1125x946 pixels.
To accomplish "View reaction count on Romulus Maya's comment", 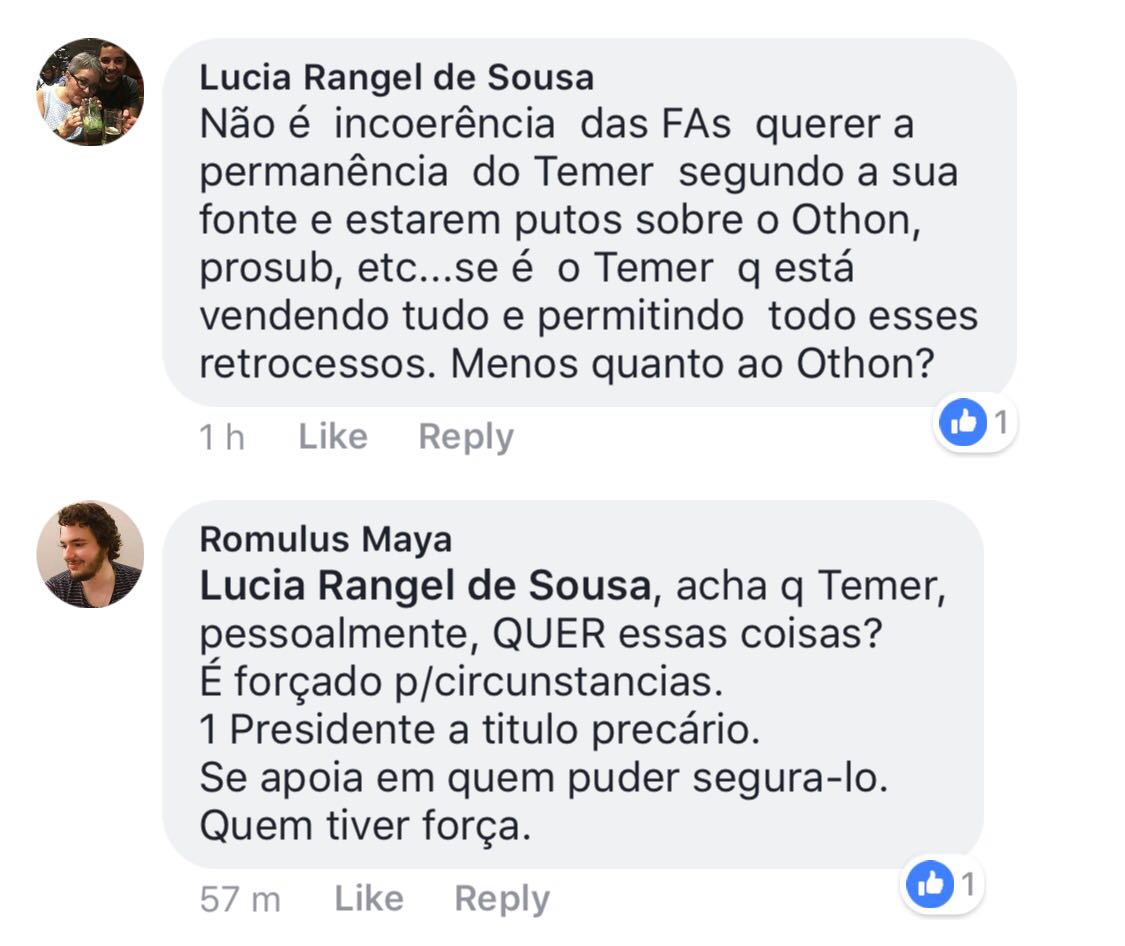I will 968,884.
